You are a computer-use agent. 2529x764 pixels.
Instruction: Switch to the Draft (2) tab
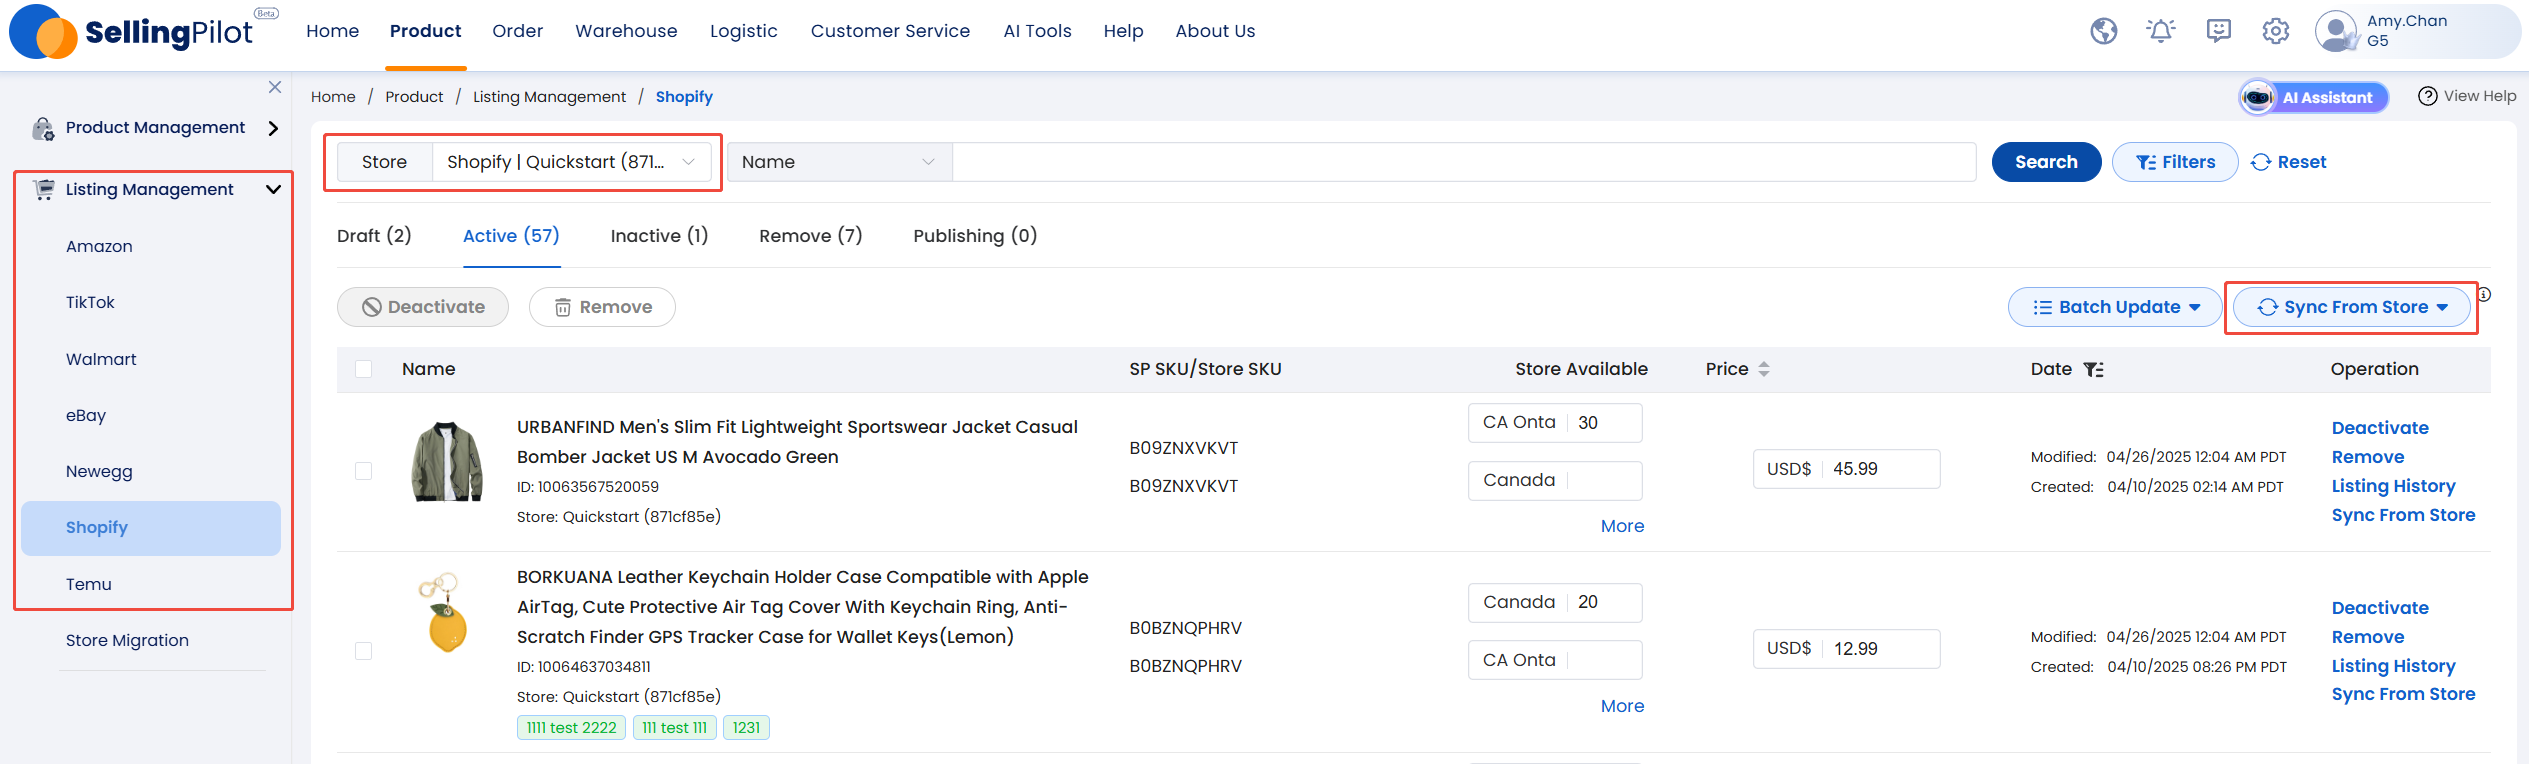click(374, 236)
